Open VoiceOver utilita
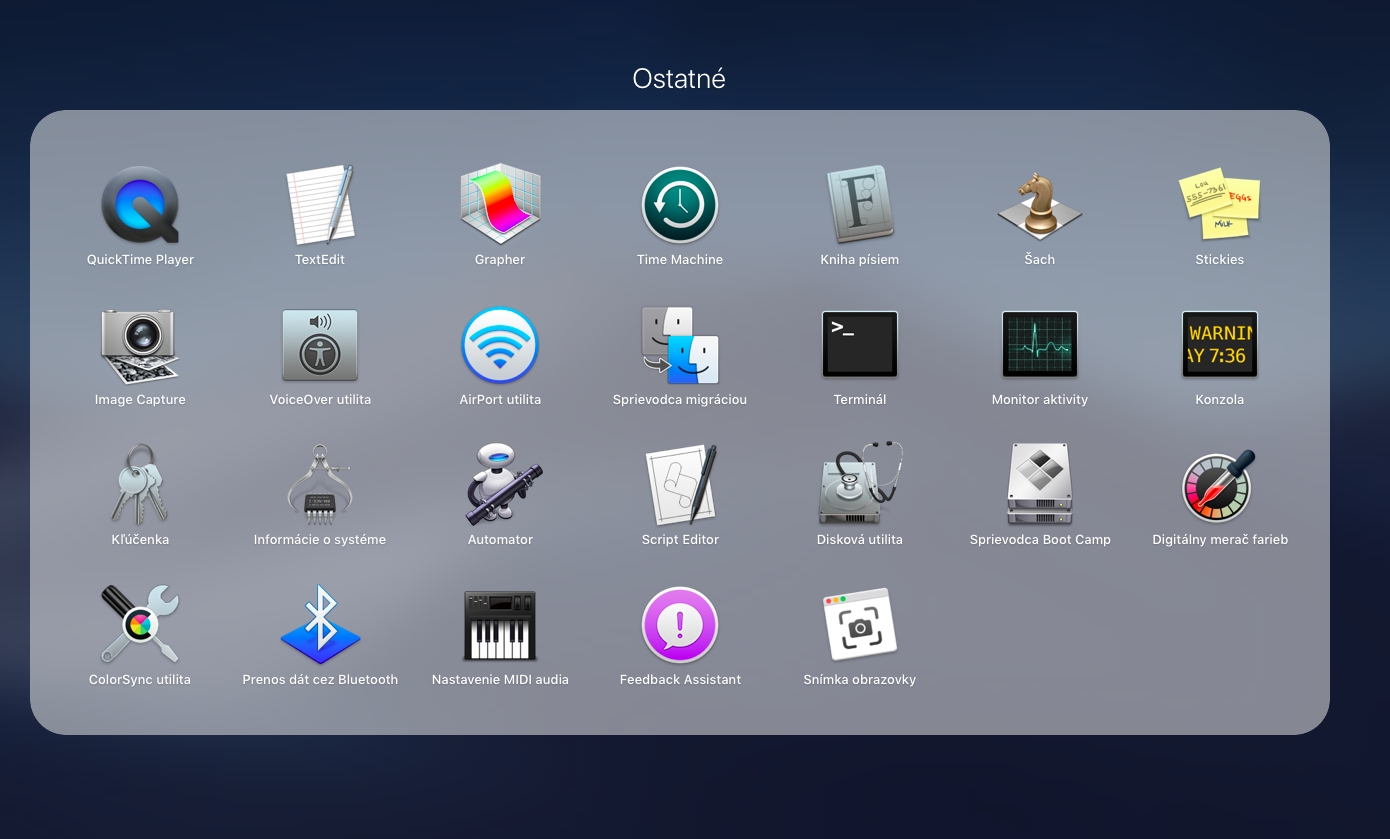This screenshot has height=839, width=1390. [320, 345]
